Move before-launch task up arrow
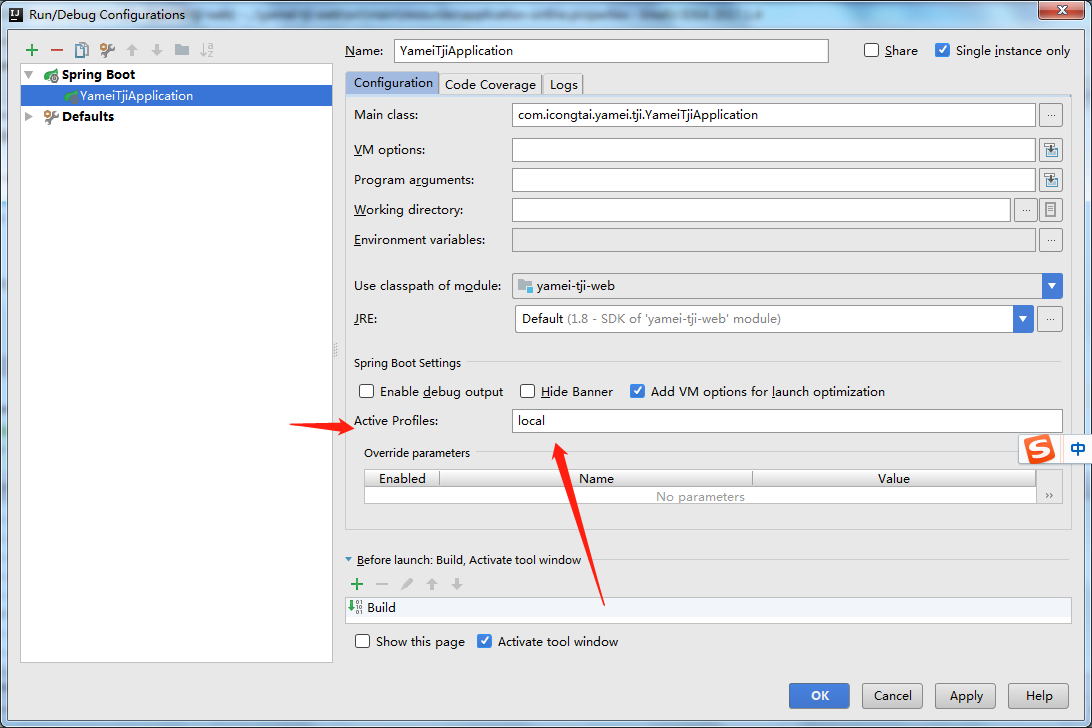The width and height of the screenshot is (1092, 728). [432, 584]
